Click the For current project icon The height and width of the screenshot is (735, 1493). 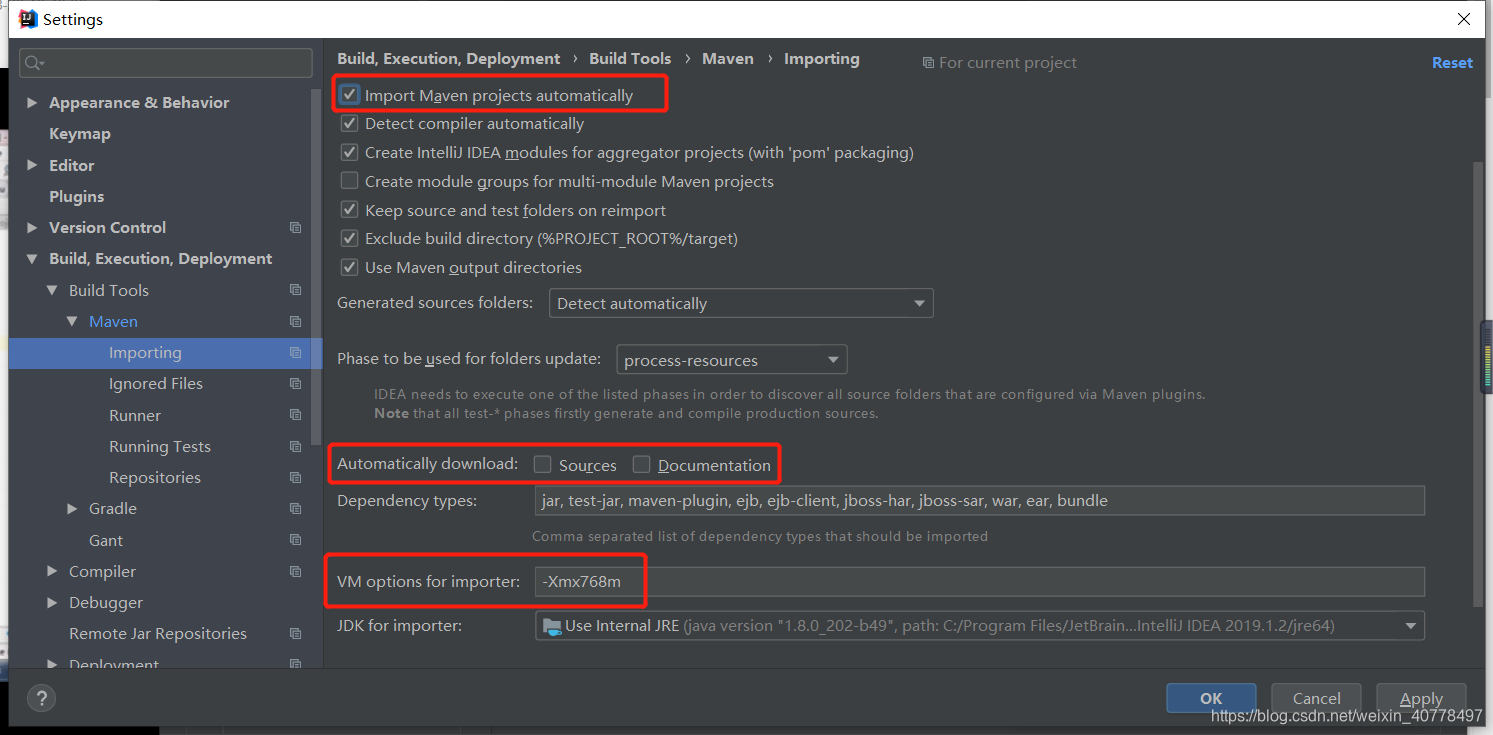pyautogui.click(x=928, y=63)
